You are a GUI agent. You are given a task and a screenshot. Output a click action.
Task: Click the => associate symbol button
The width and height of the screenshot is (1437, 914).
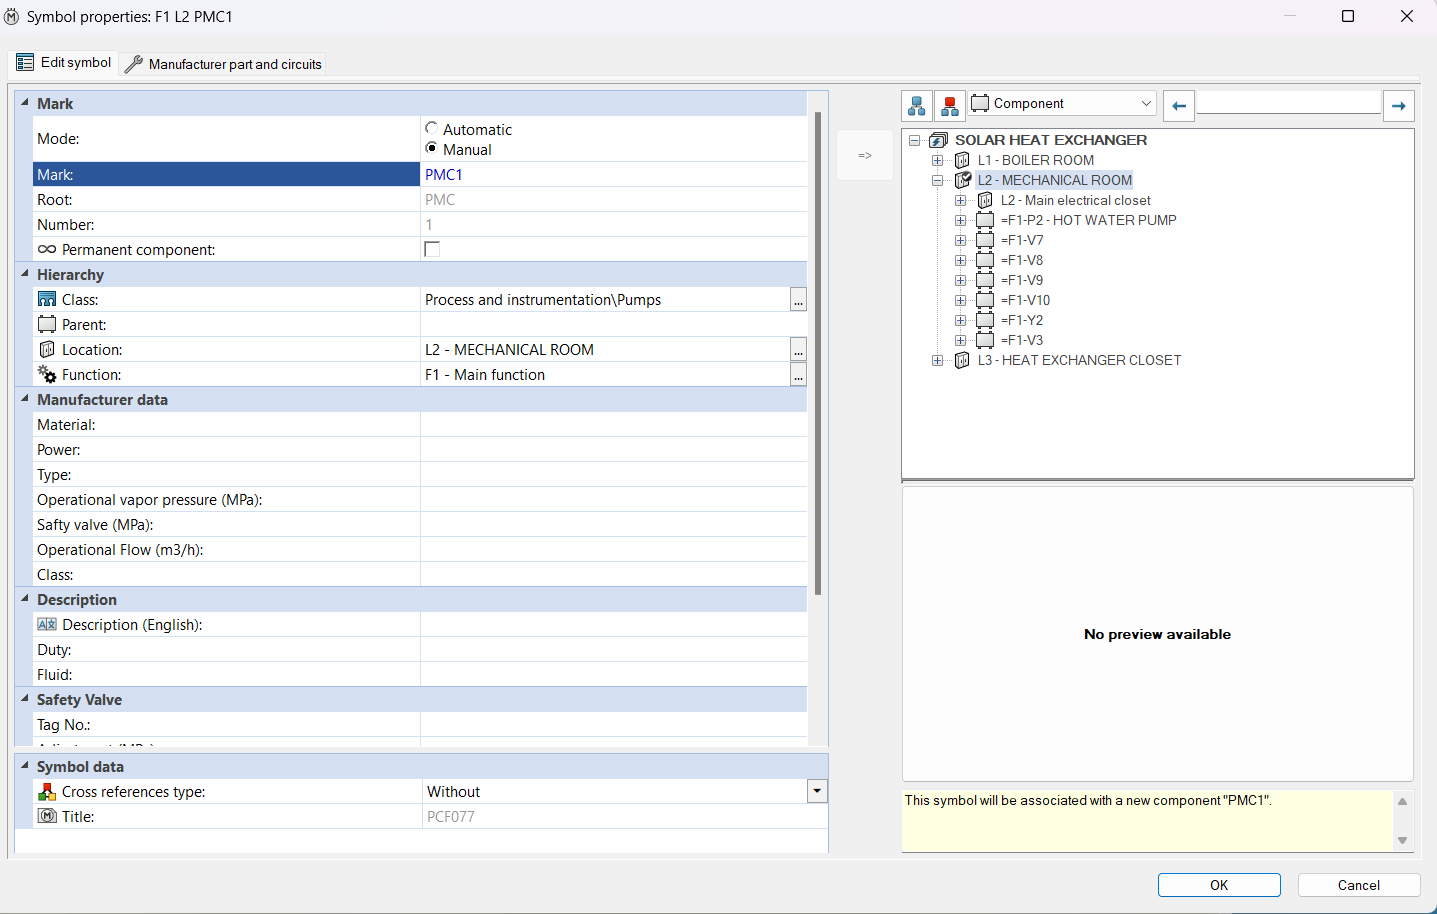tap(865, 155)
